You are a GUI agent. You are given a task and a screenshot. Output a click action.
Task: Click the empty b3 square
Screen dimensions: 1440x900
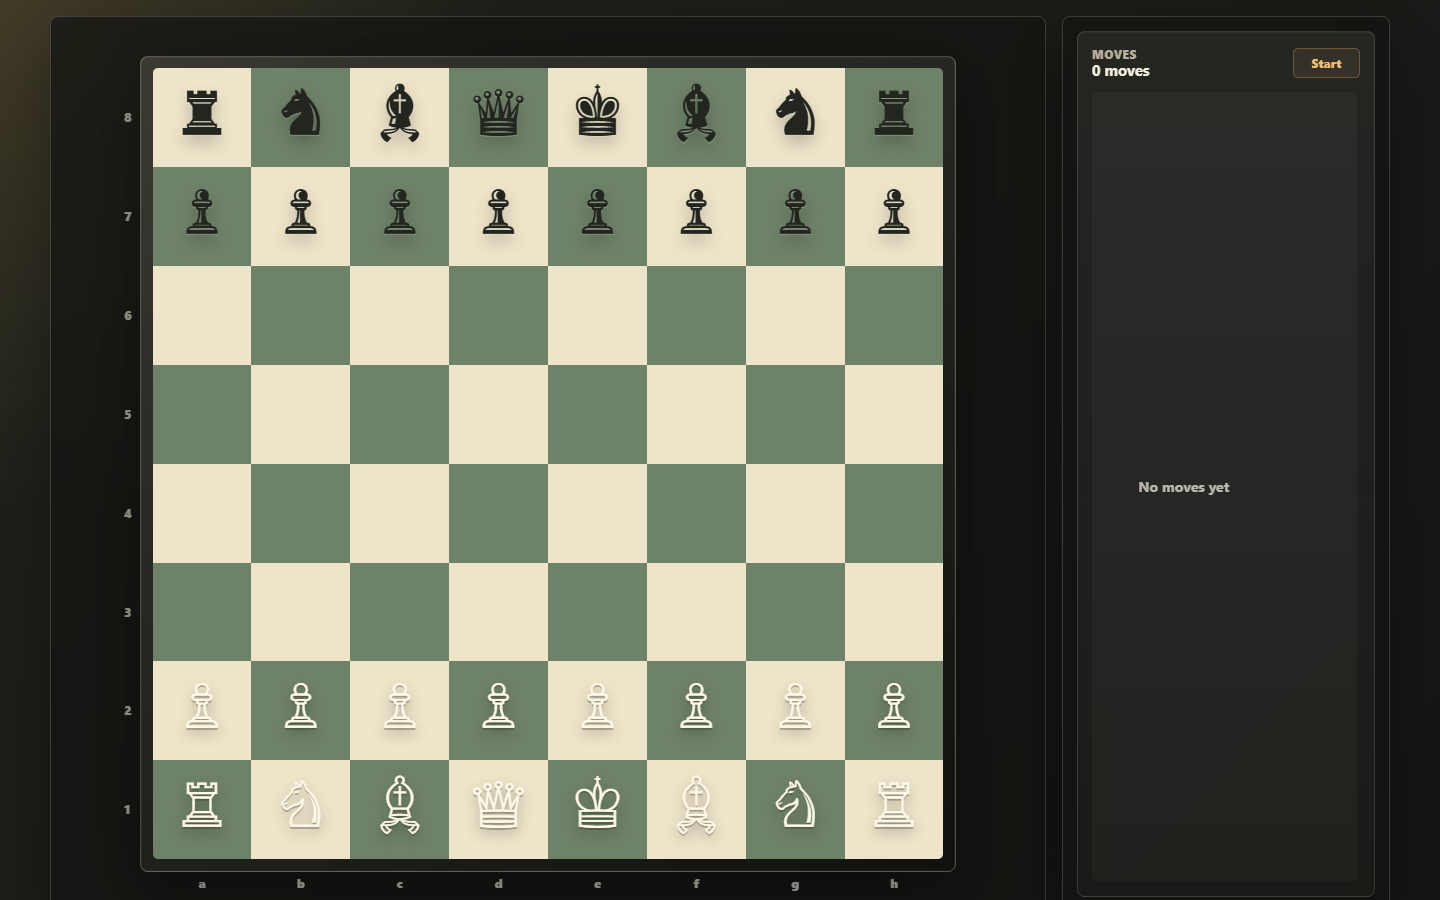point(301,612)
